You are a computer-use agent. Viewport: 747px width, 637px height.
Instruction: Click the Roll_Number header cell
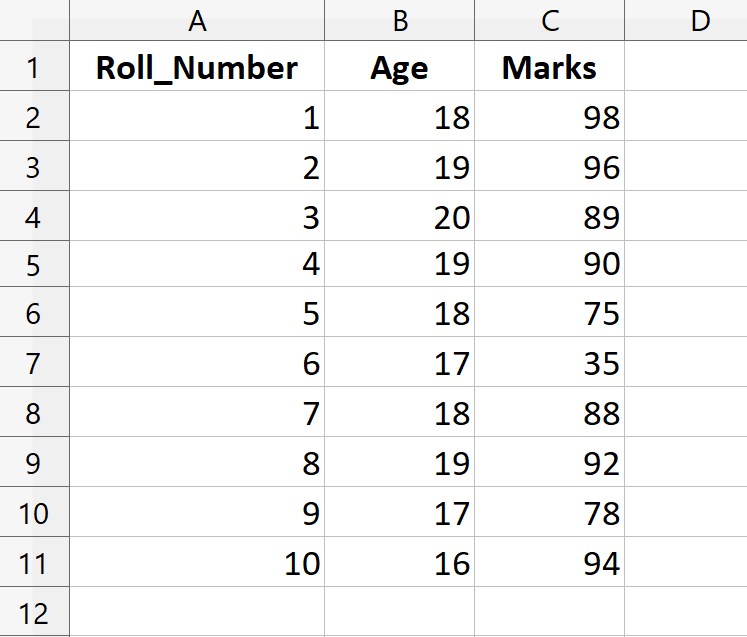[x=197, y=68]
